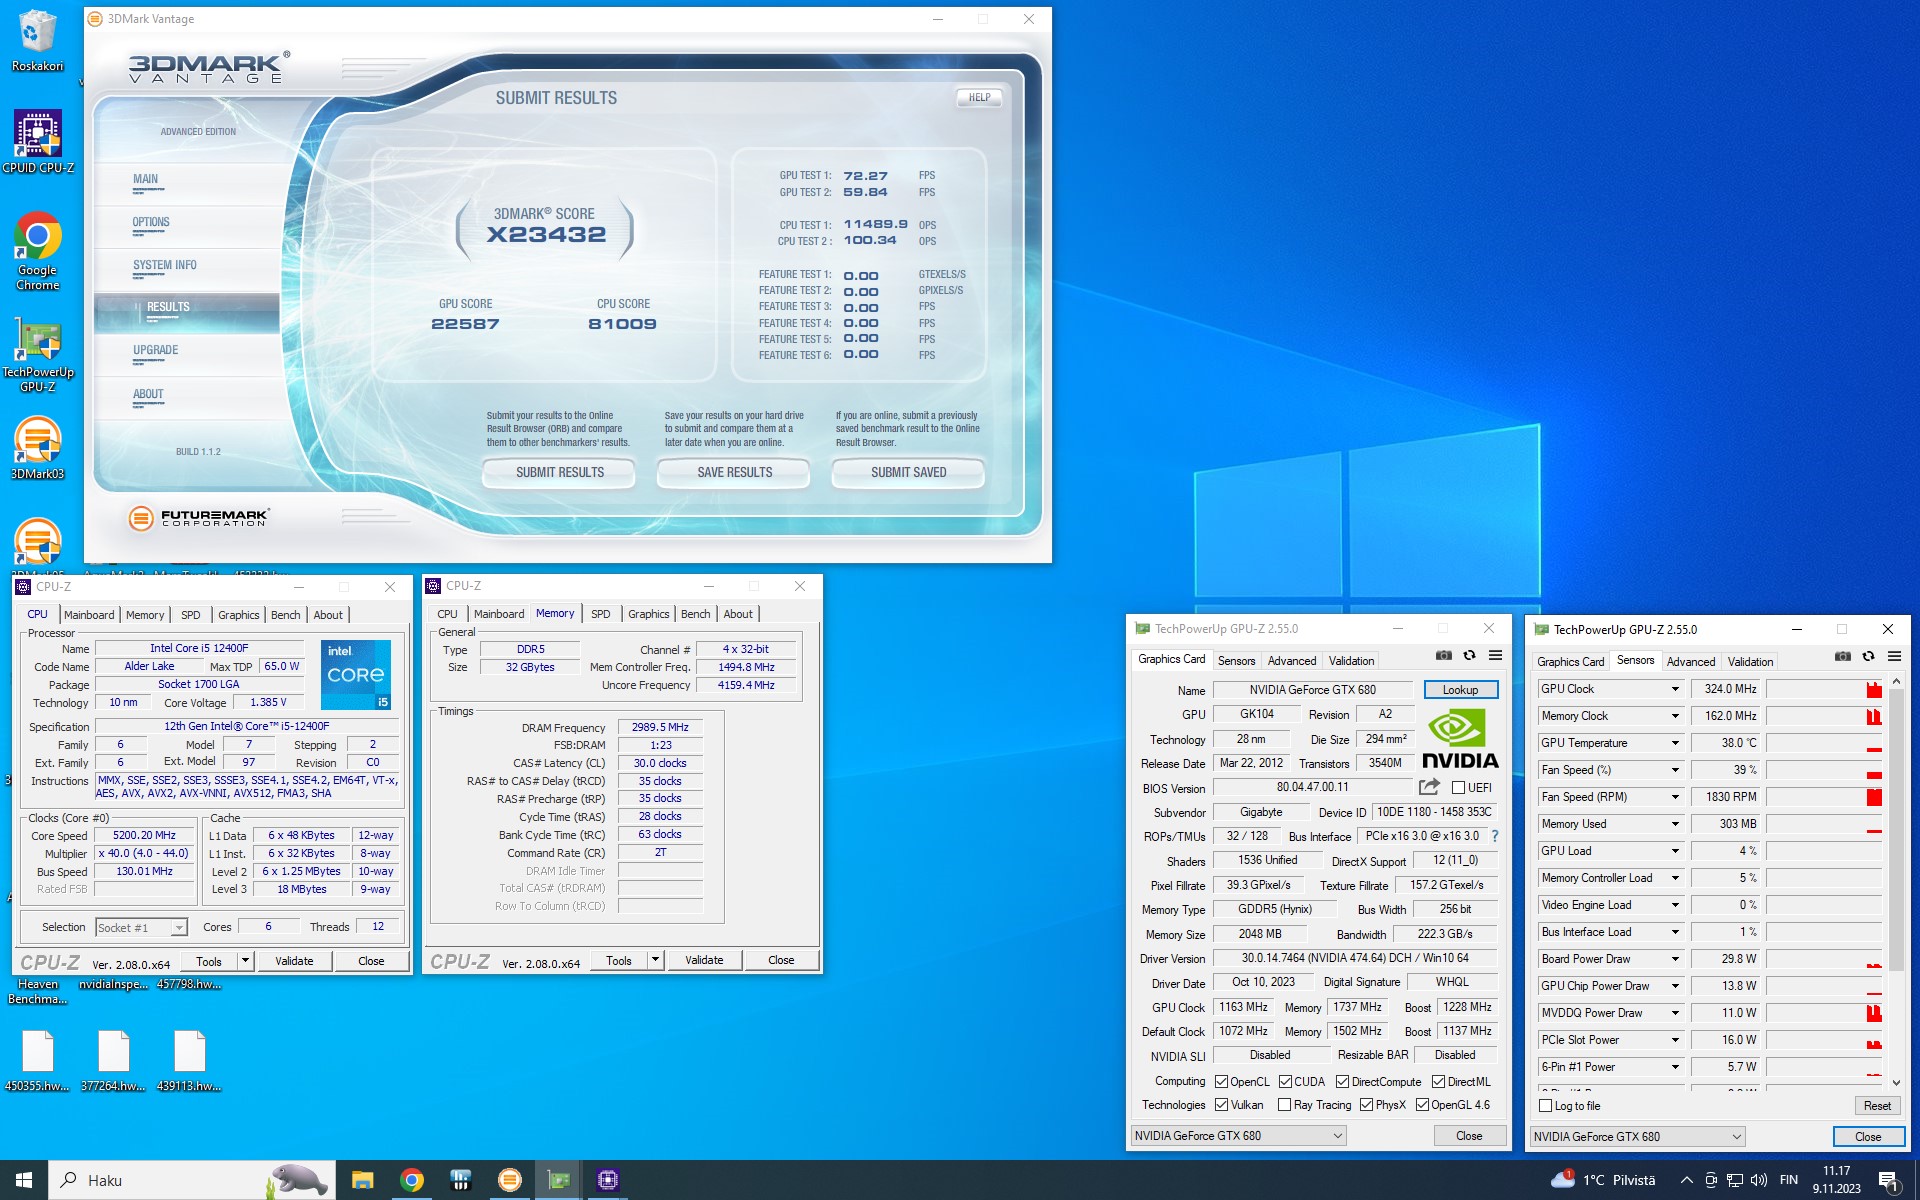1920x1200 pixels.
Task: Click Windows Start button
Action: tap(24, 1180)
